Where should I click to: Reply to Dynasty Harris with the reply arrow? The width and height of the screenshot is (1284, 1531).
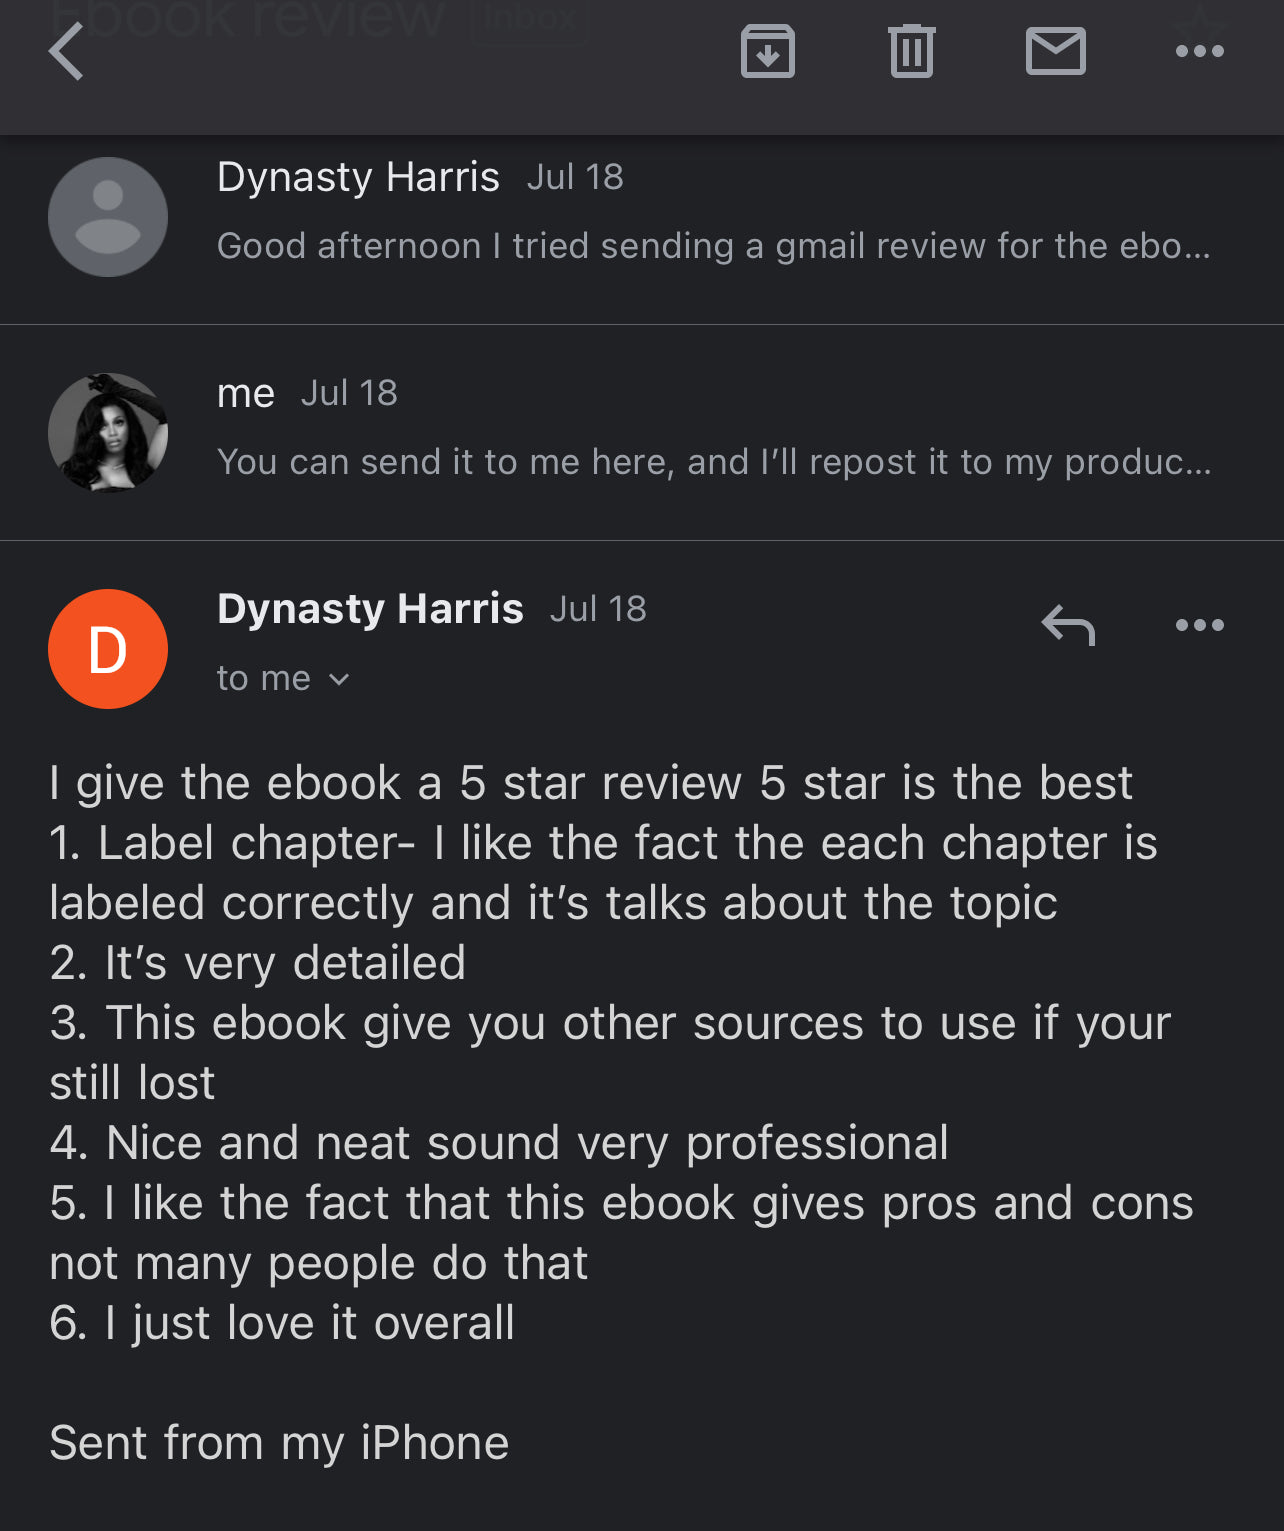[x=1068, y=626]
